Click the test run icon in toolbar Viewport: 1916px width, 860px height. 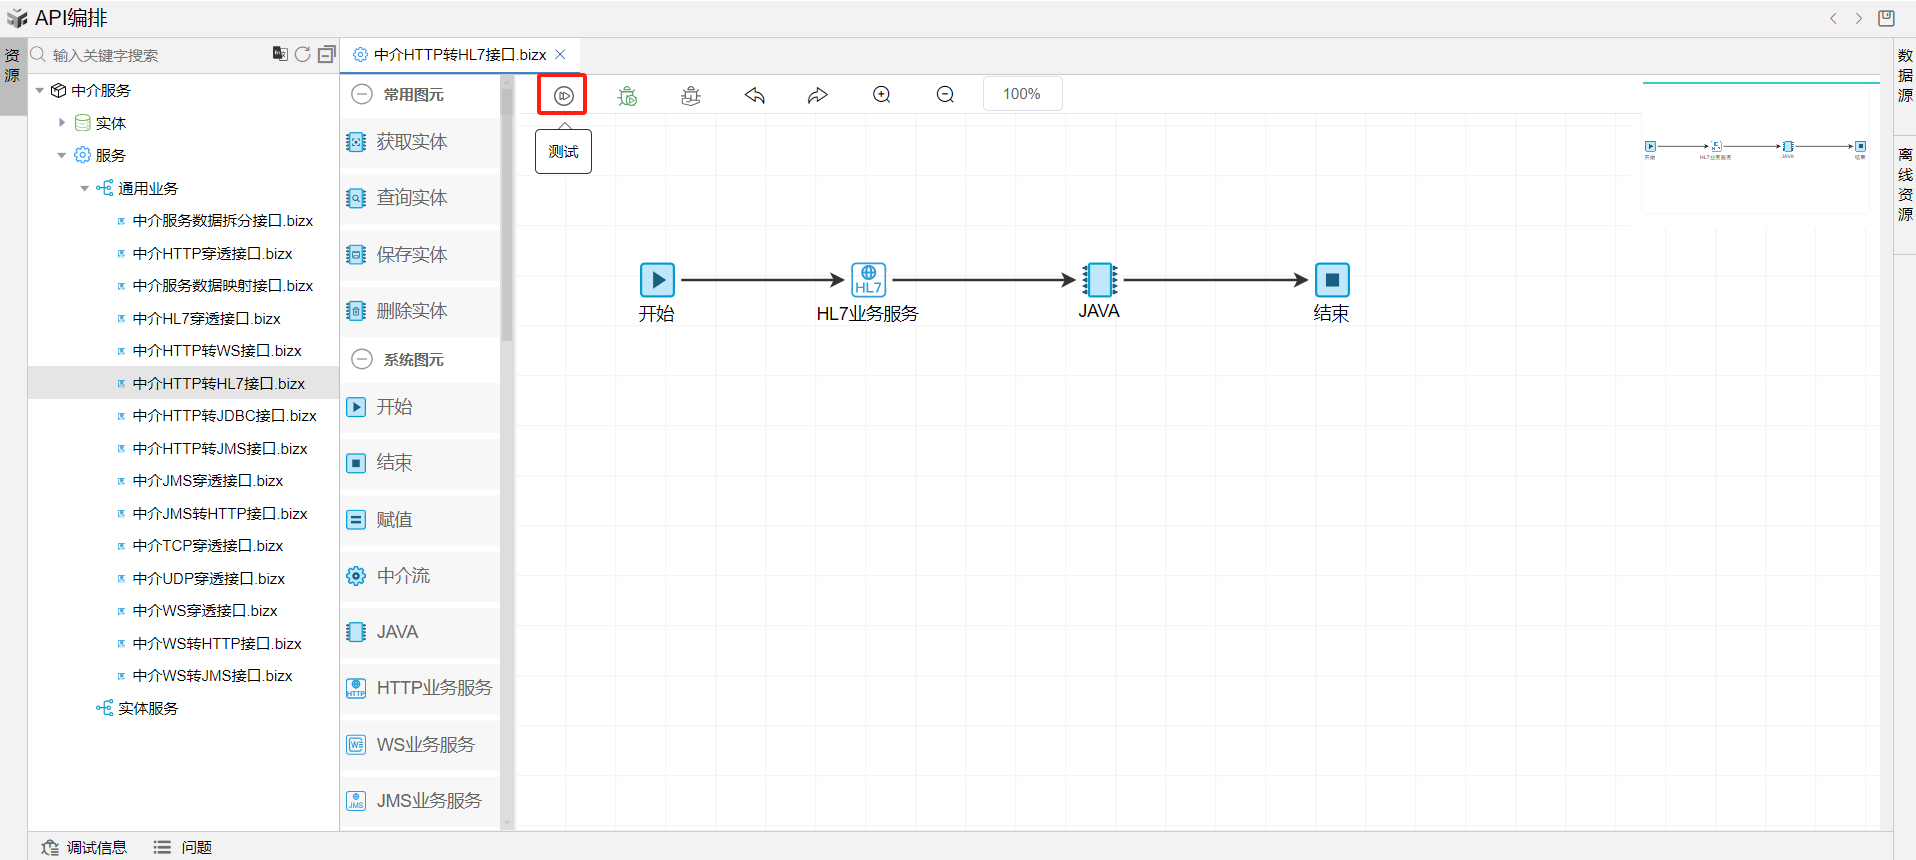click(563, 95)
